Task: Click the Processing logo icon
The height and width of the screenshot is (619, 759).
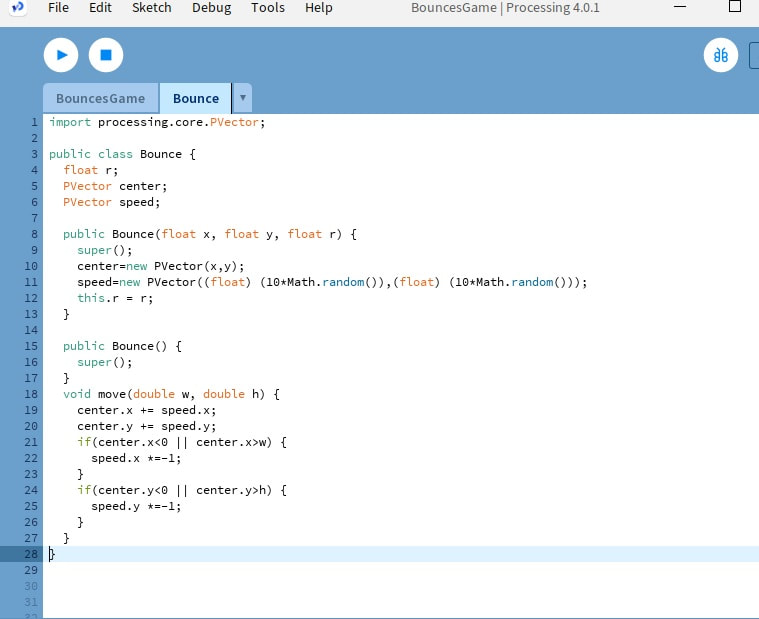Action: click(x=18, y=7)
